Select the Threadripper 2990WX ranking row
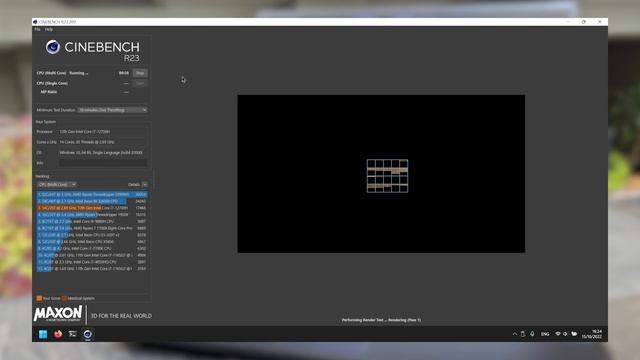Image resolution: width=640 pixels, height=360 pixels. point(92,195)
